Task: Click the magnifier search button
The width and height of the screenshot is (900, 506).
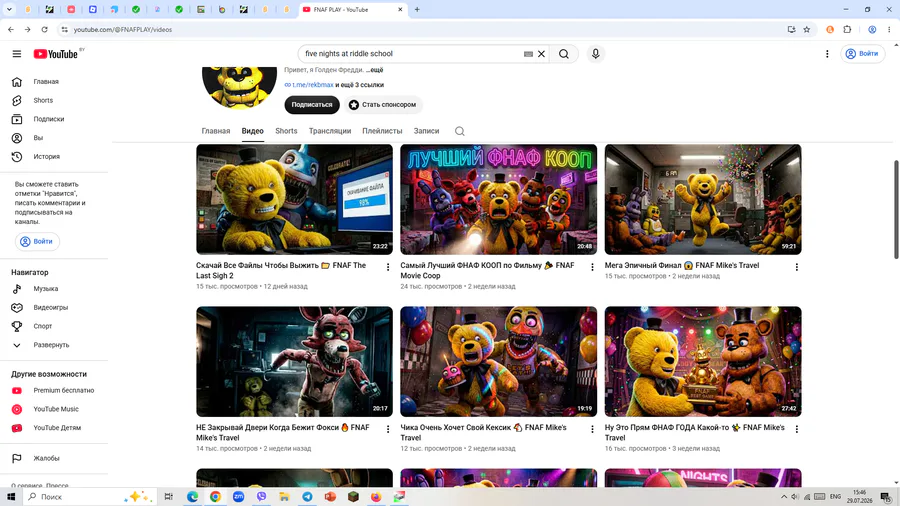Action: [564, 54]
